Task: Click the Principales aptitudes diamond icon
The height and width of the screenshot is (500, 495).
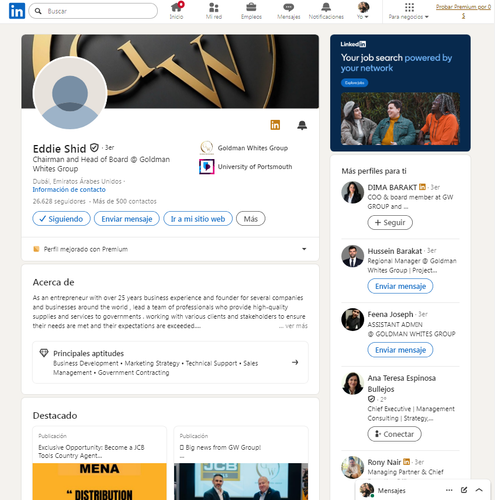Action: coord(44,353)
